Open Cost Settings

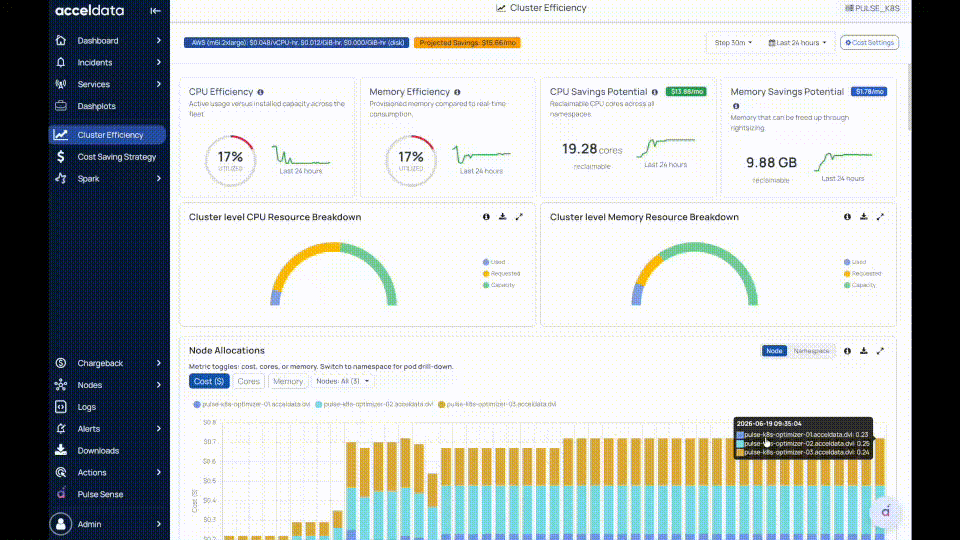point(869,43)
